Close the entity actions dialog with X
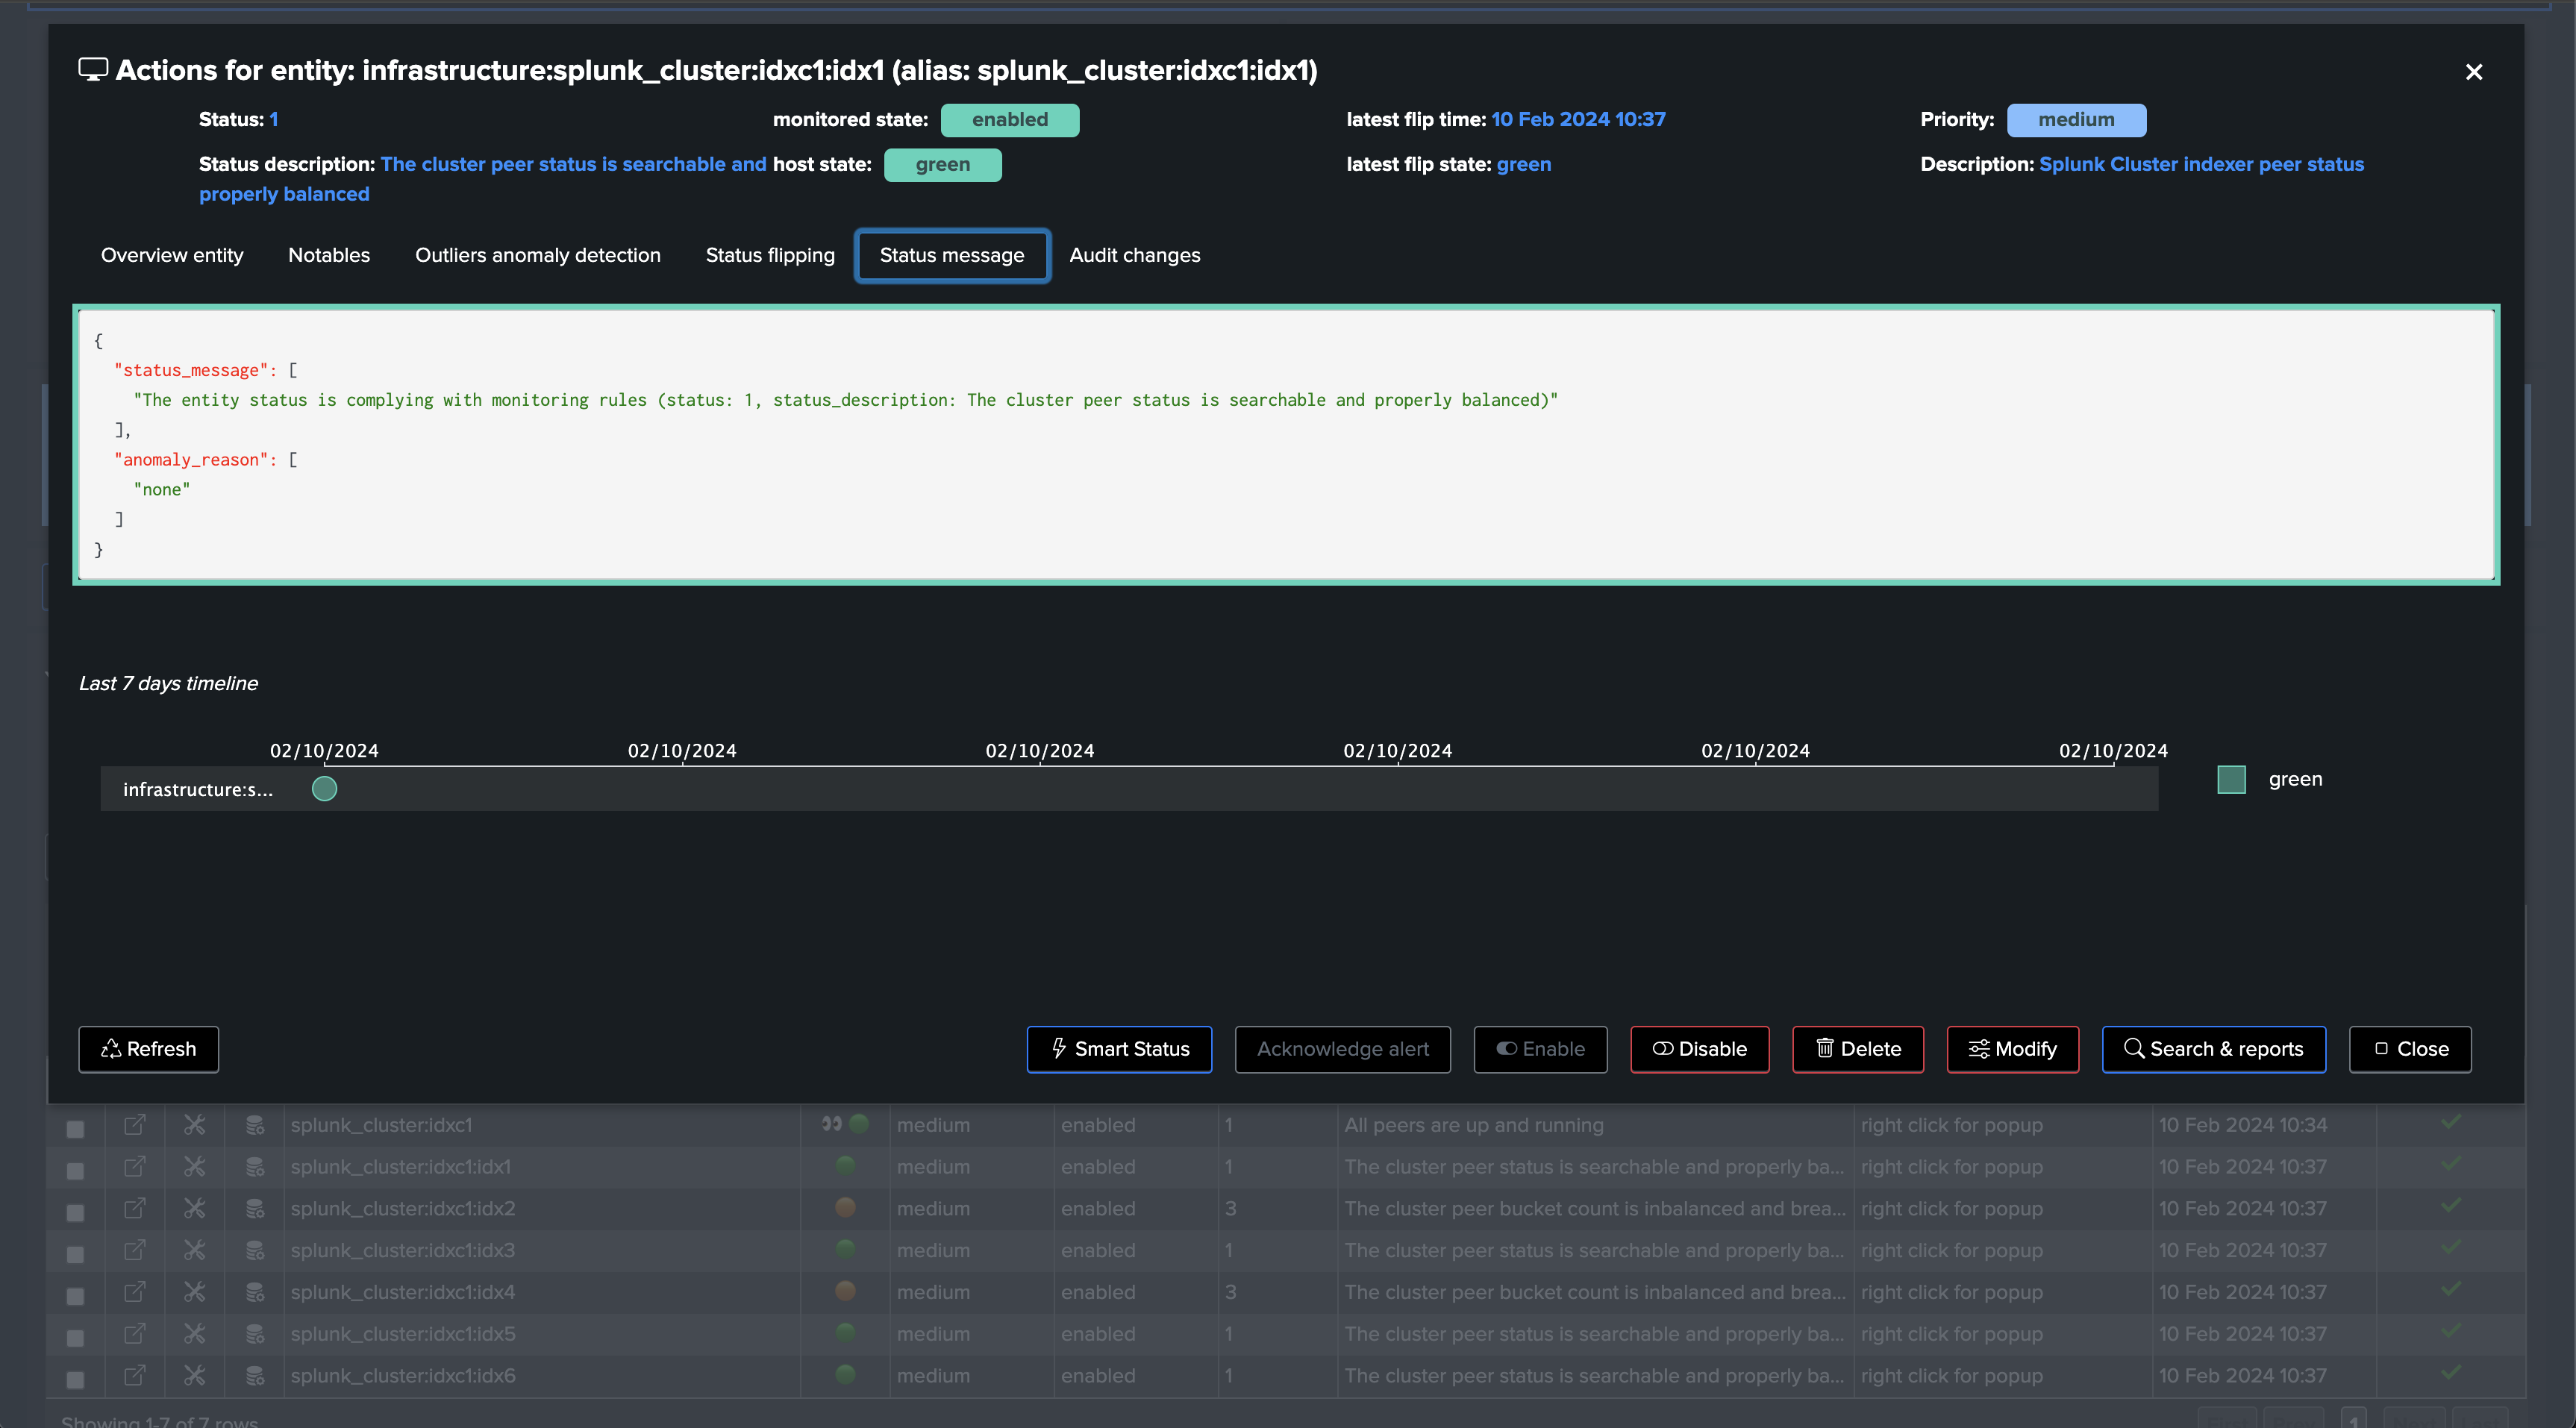 2474,72
